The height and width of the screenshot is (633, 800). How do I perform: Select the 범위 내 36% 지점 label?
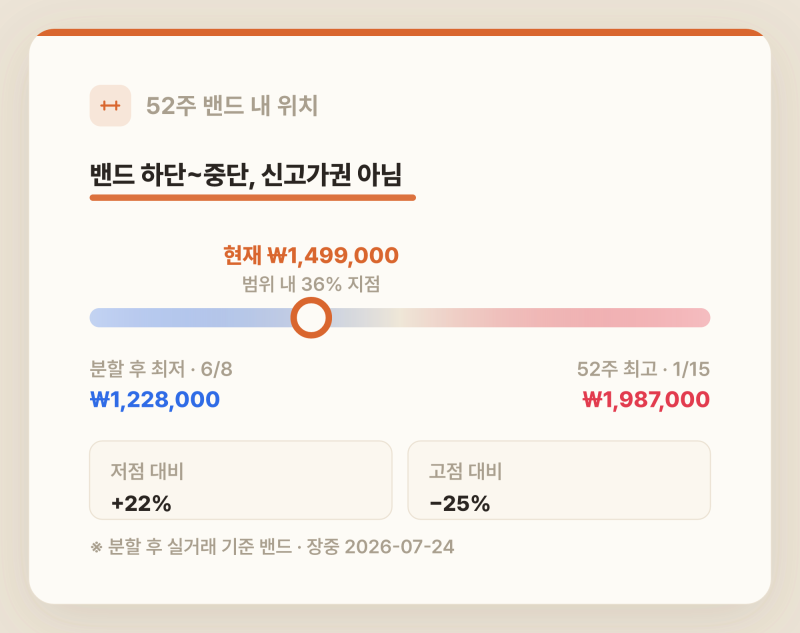(311, 284)
